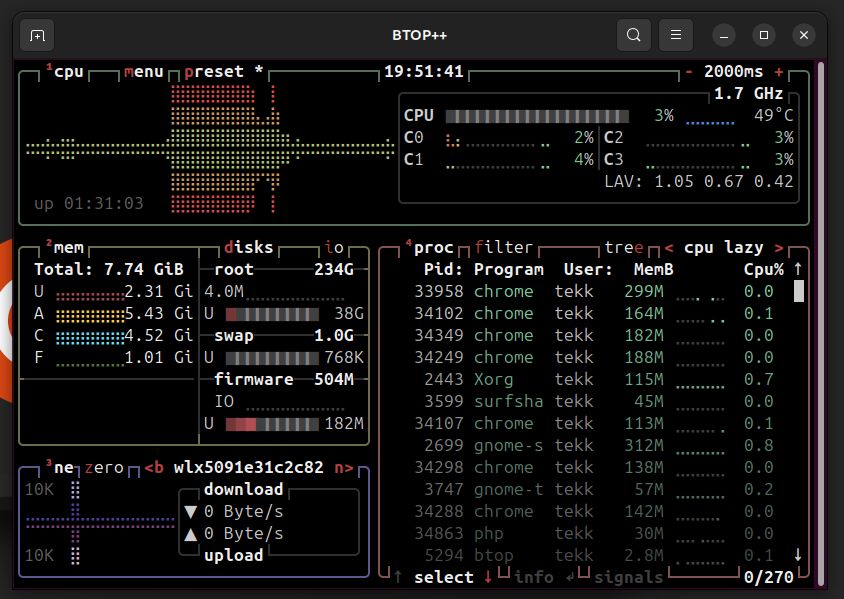The image size is (844, 599).
Task: Toggle the disks view
Action: [249, 248]
